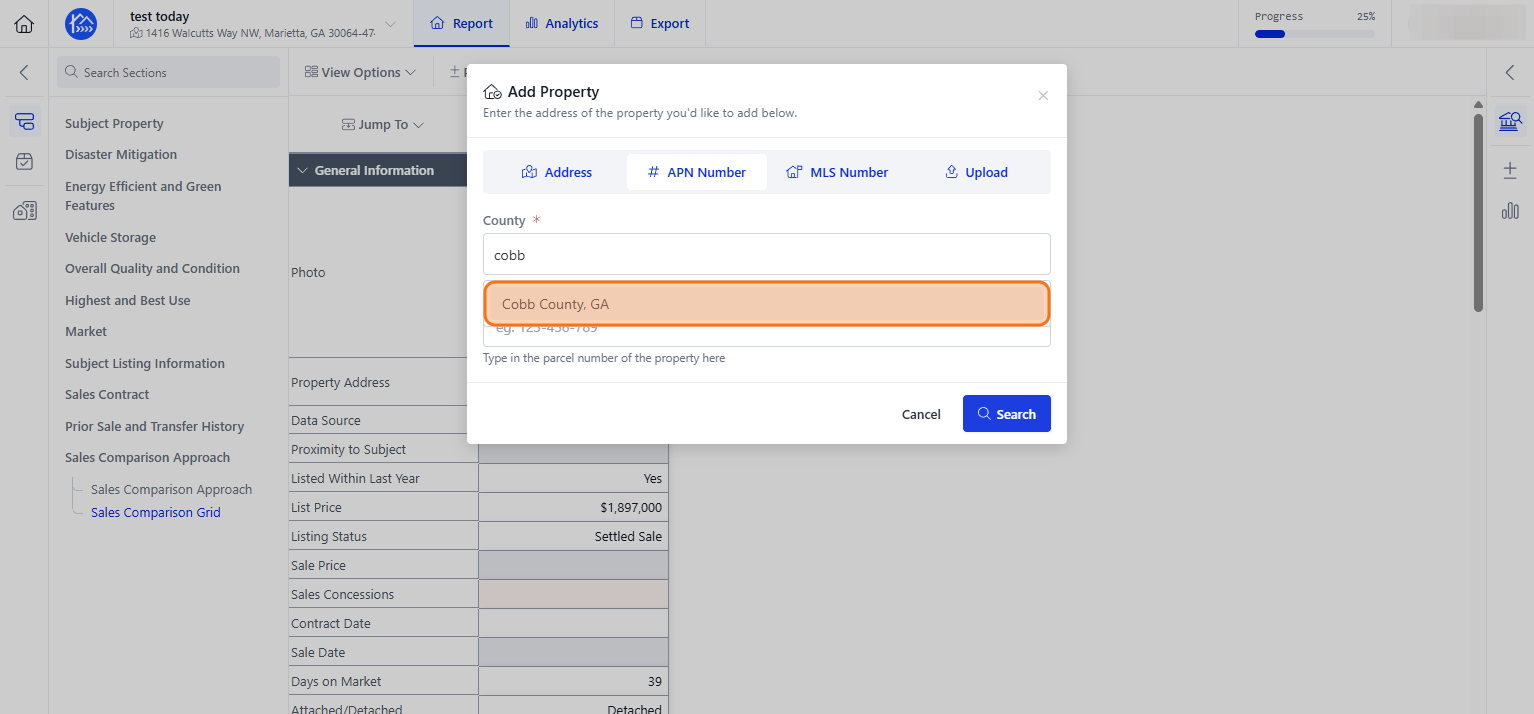The height and width of the screenshot is (714, 1534).
Task: Open the checklist calendar sidebar icon
Action: coord(25,161)
